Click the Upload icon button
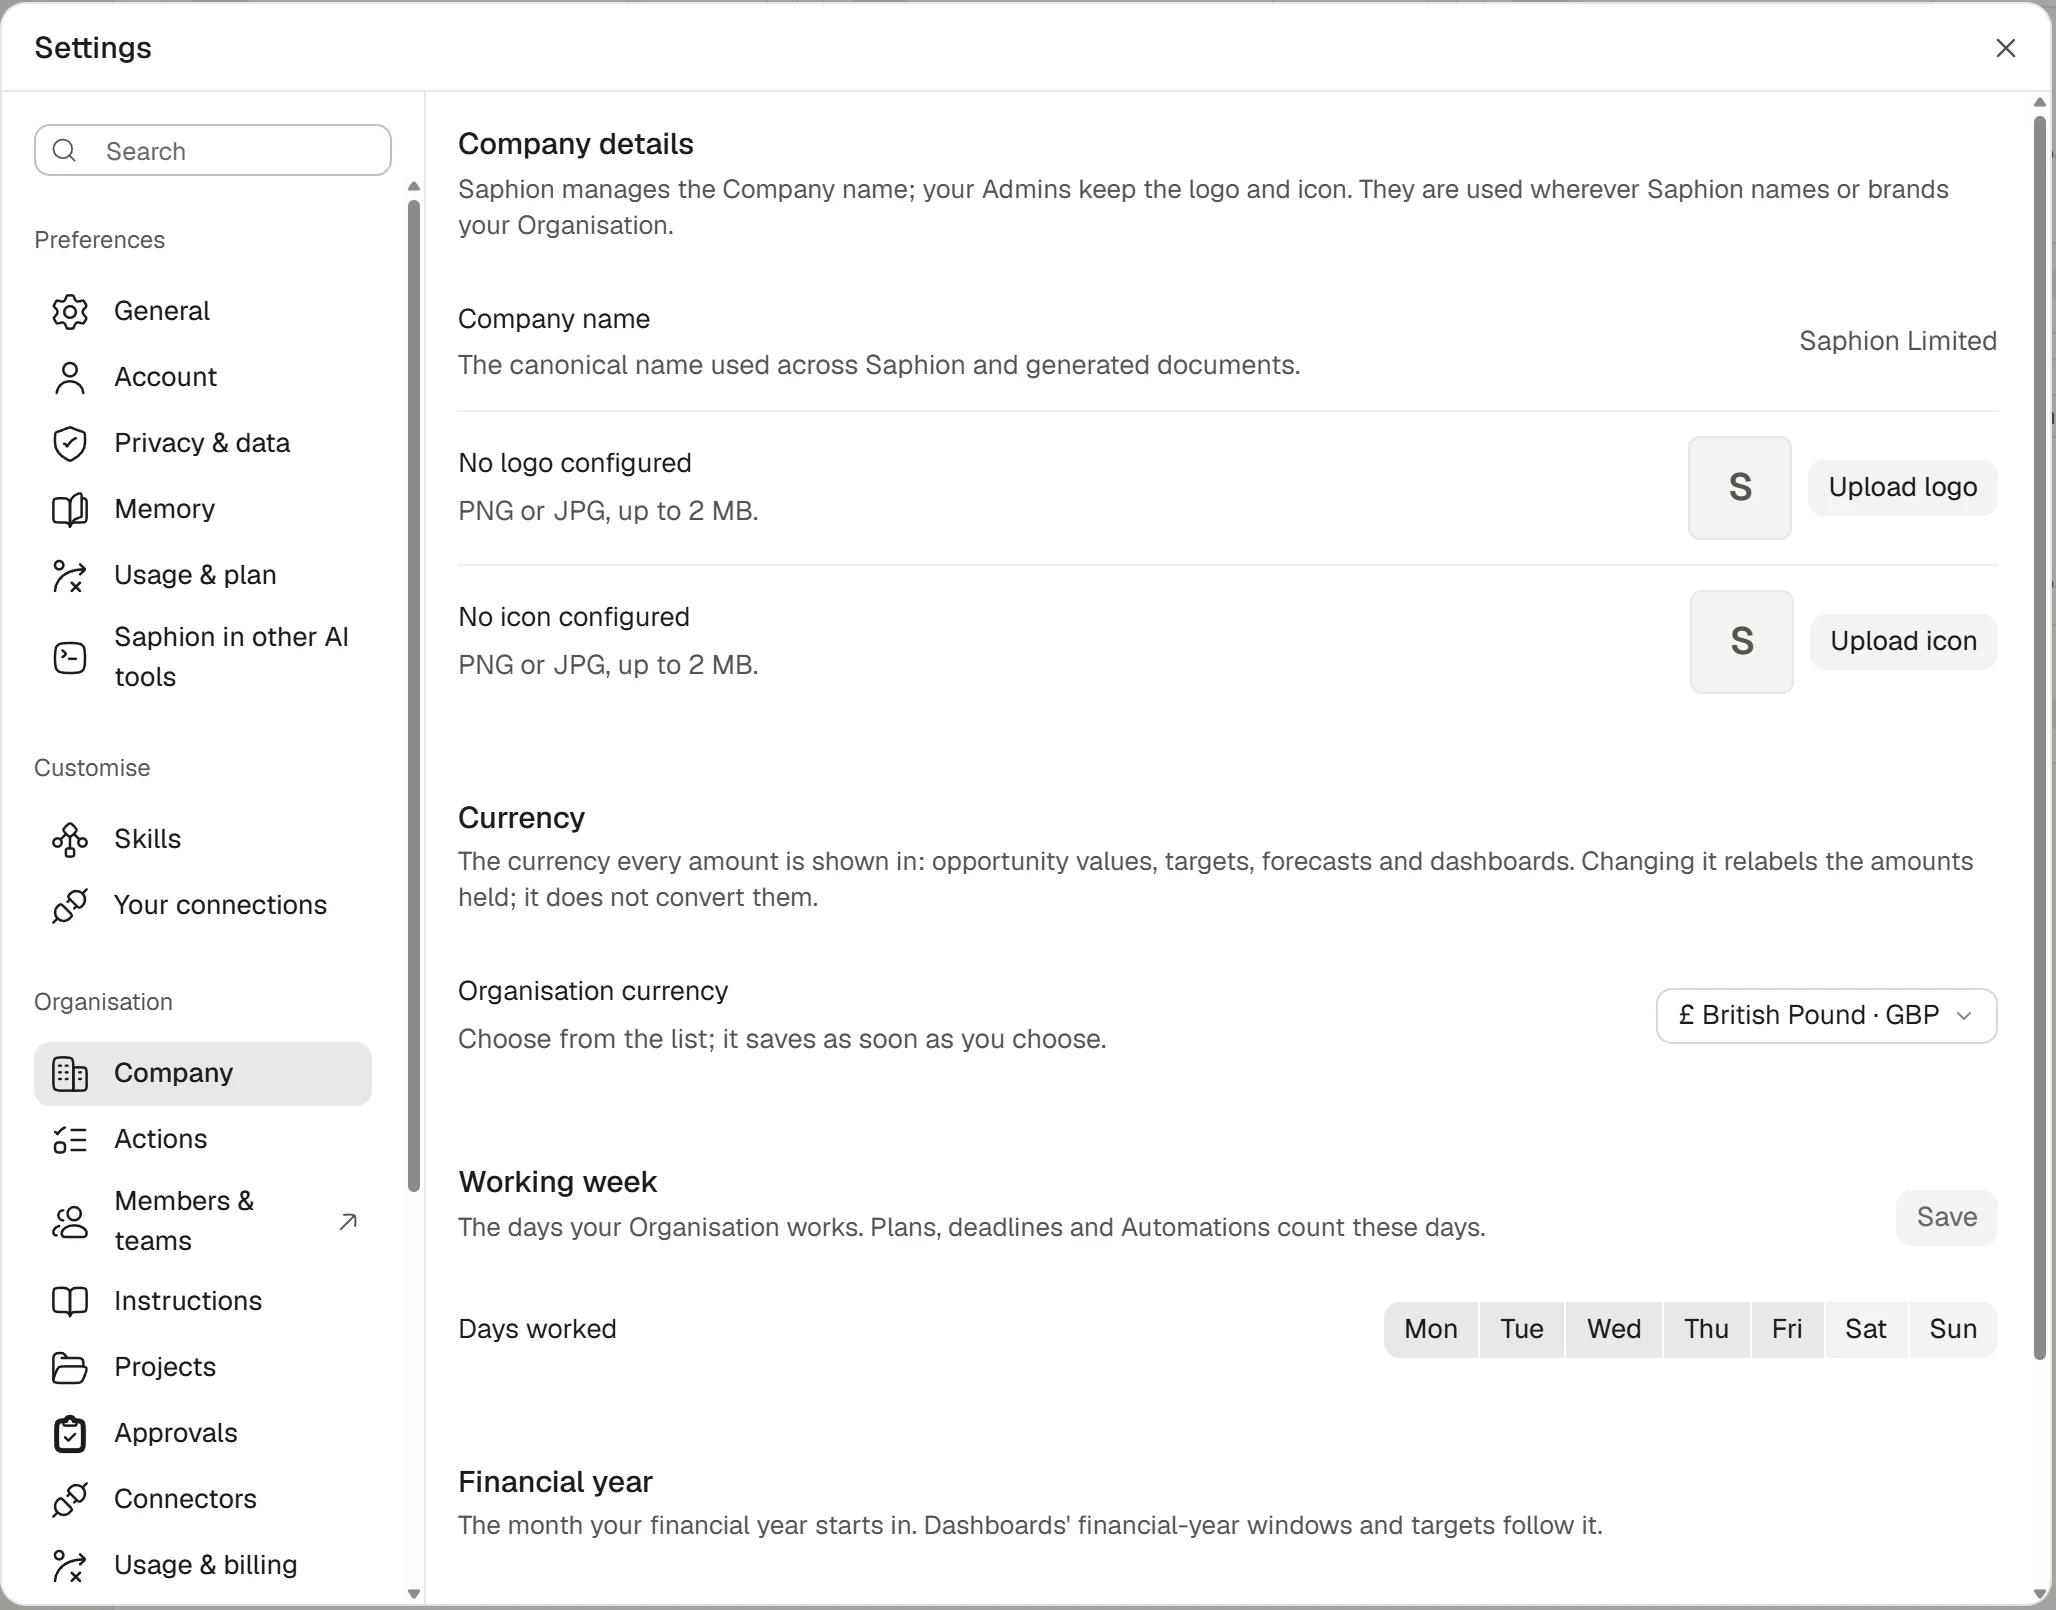The height and width of the screenshot is (1610, 2056). coord(1904,642)
